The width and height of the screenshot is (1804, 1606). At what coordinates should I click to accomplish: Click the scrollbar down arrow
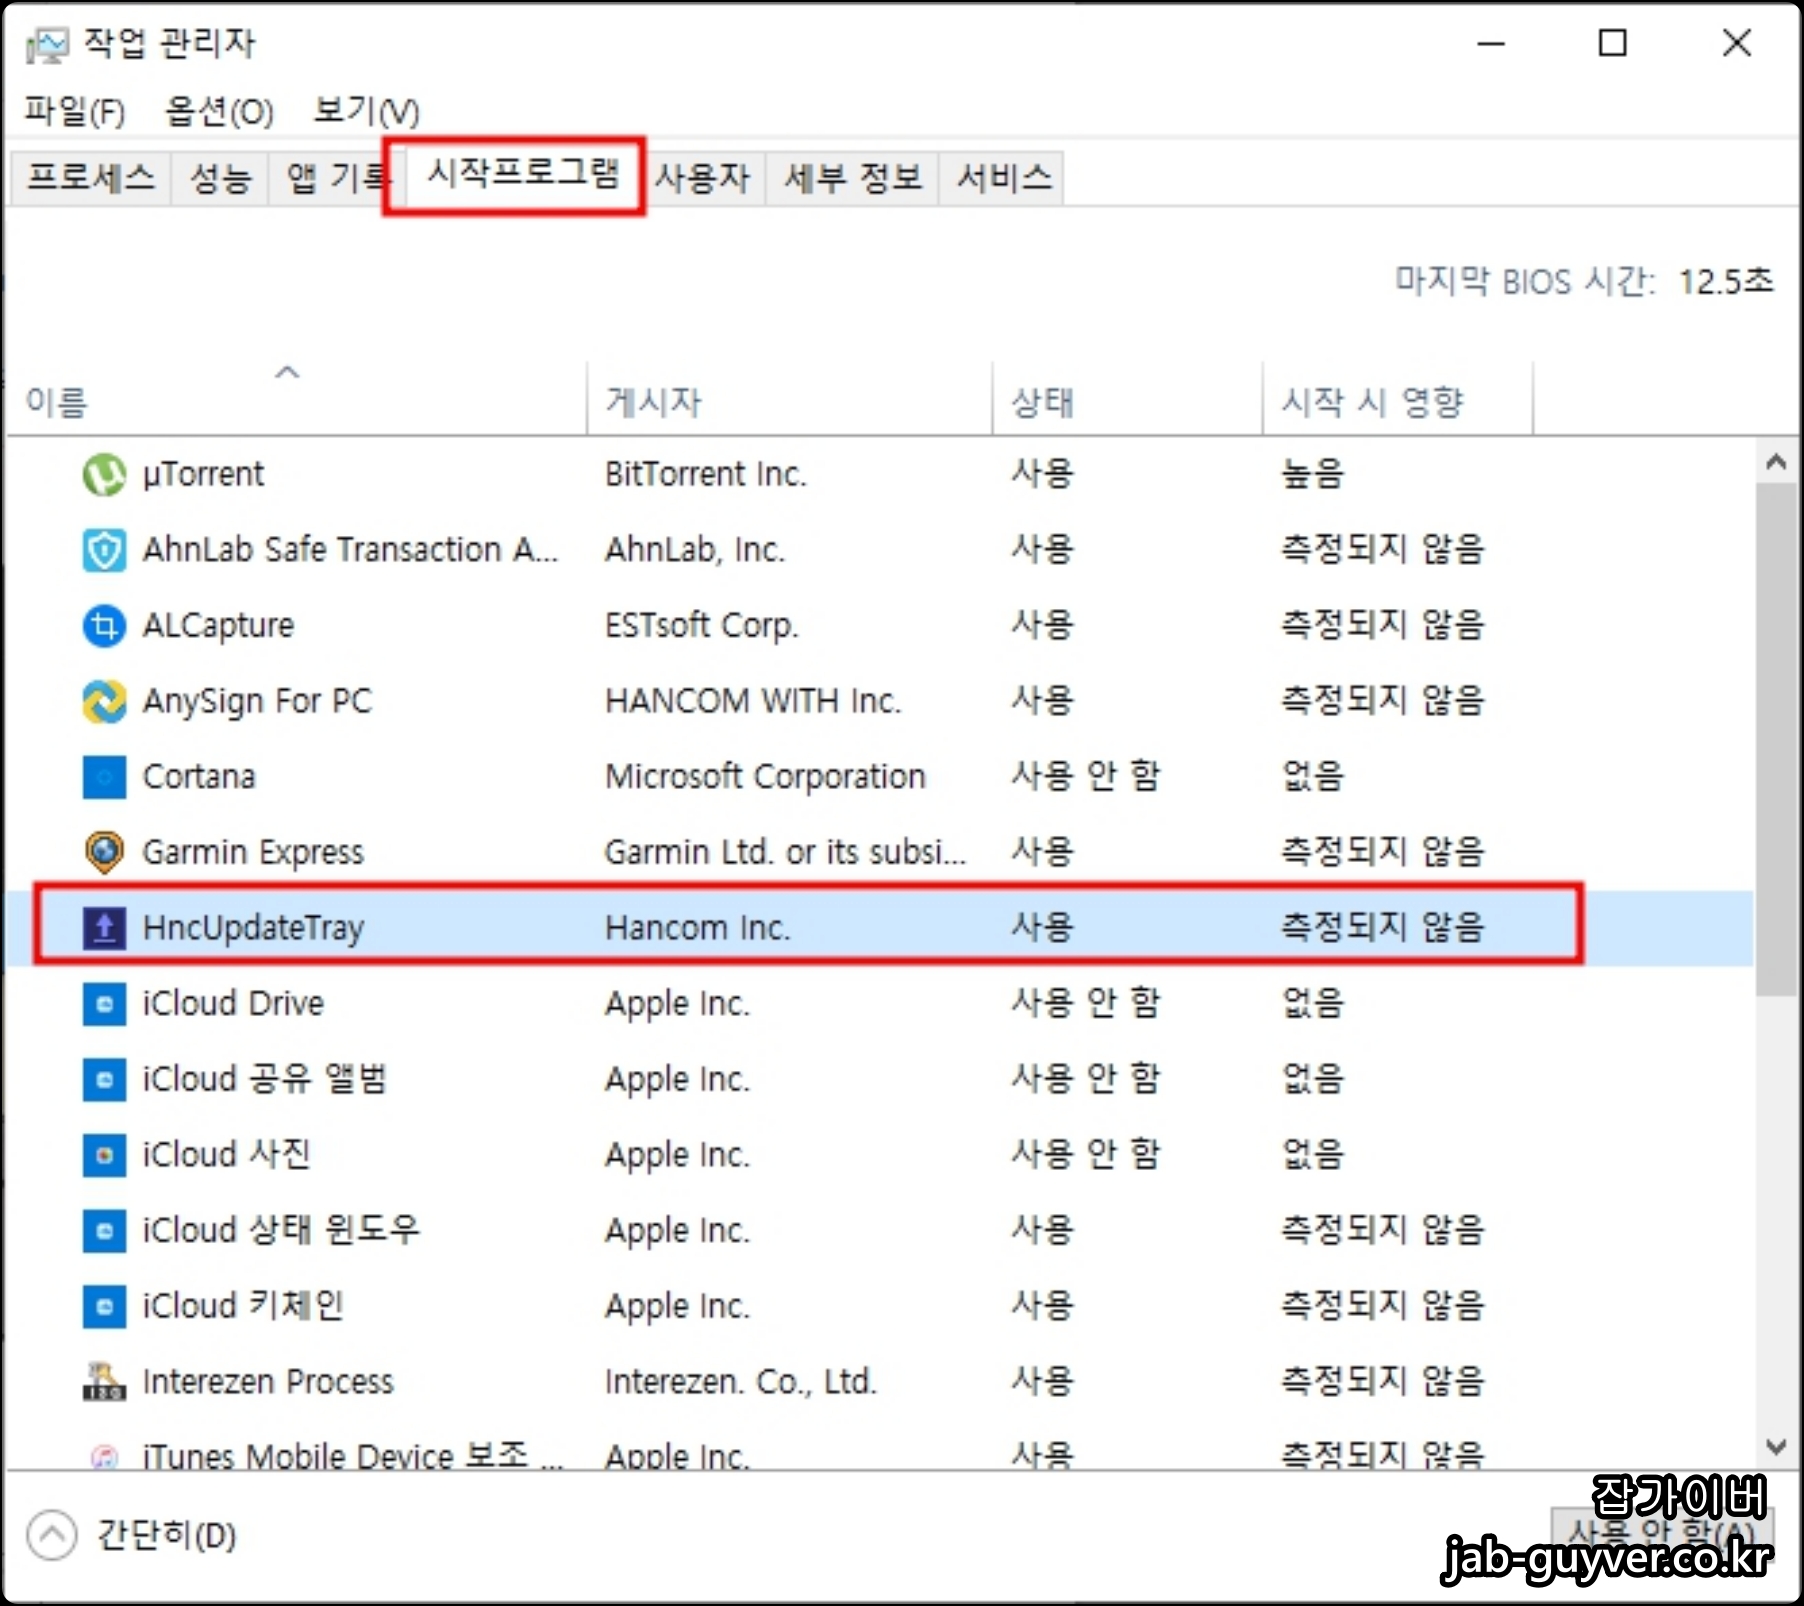pos(1776,1447)
